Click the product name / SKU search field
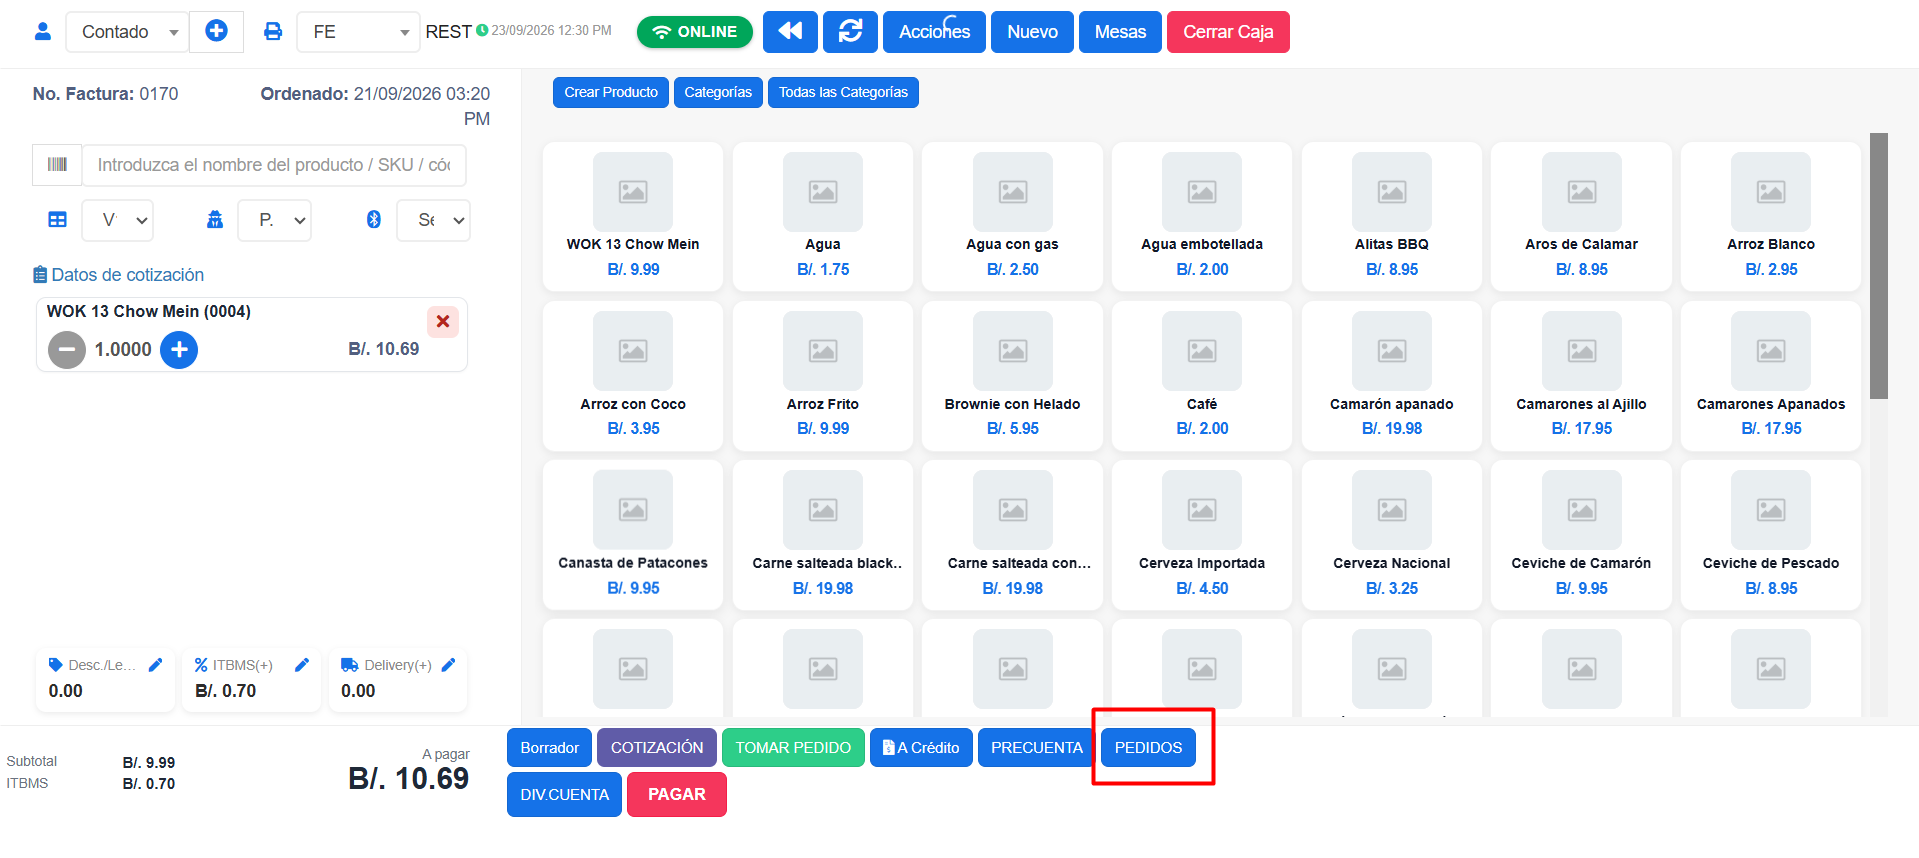The height and width of the screenshot is (858, 1919). tap(274, 165)
